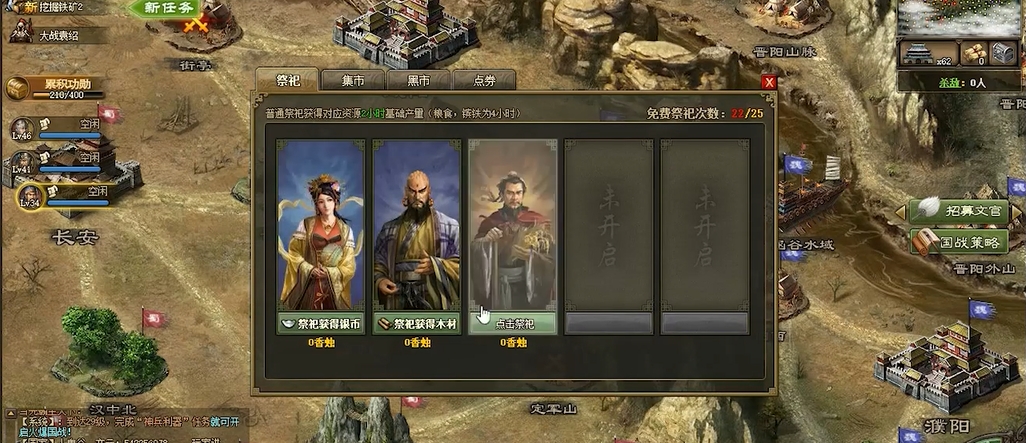Click 祭祀获得木材 button

tap(417, 323)
